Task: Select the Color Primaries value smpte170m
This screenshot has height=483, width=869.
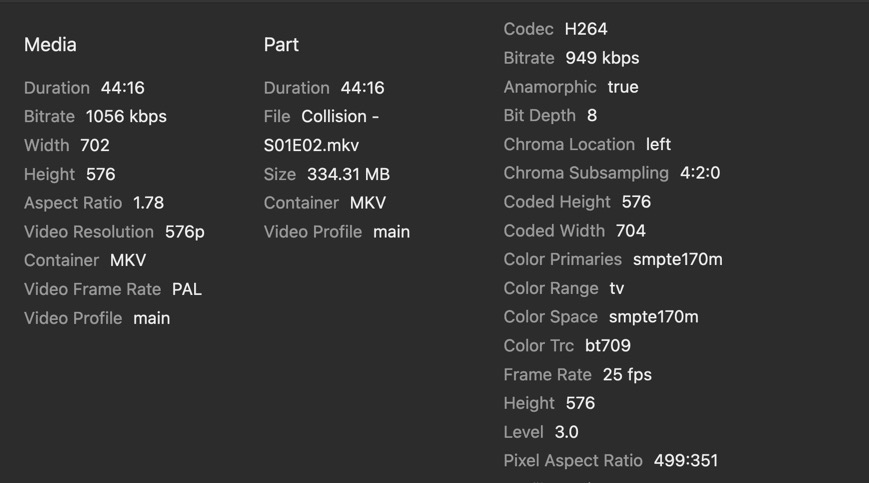Action: pos(678,260)
